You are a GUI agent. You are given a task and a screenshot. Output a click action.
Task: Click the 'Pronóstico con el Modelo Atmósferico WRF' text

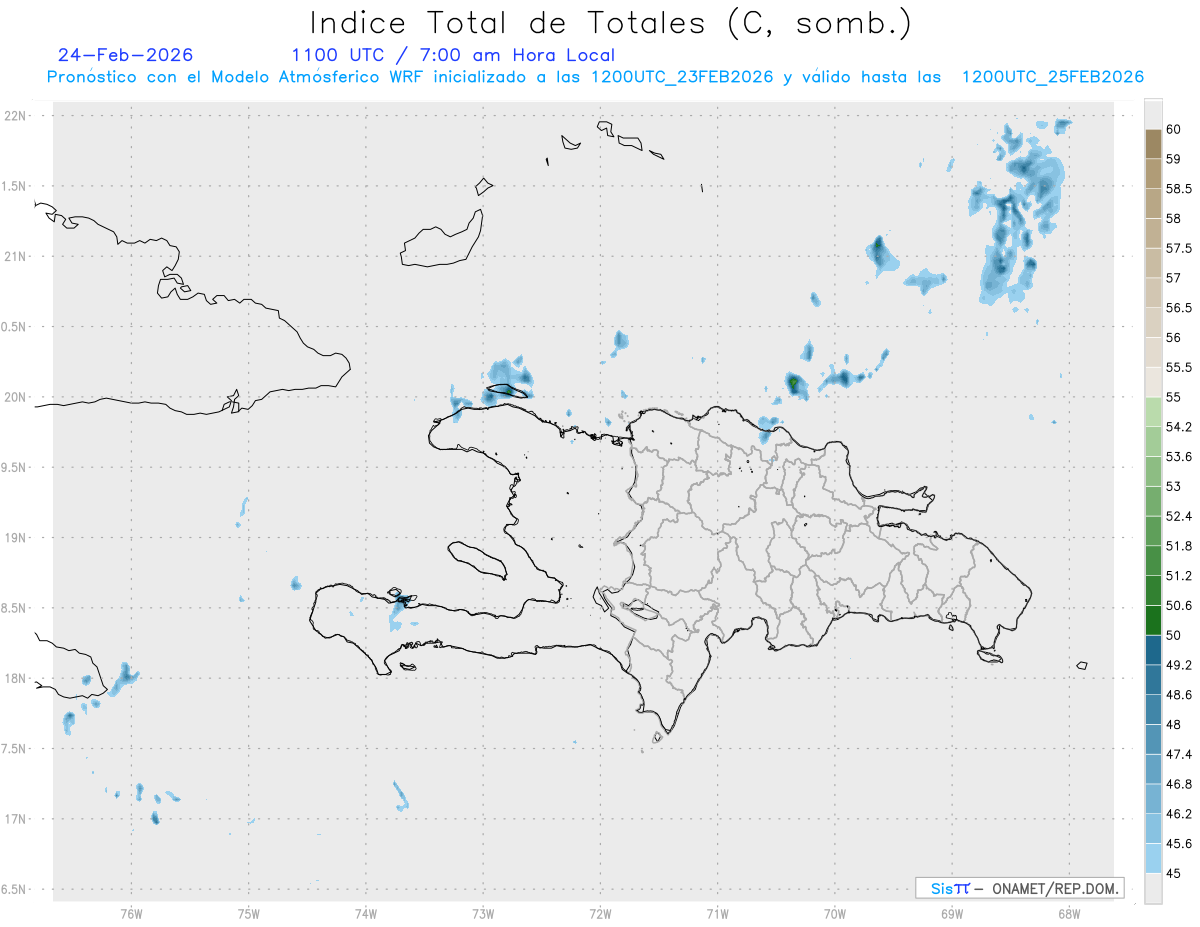tap(237, 77)
